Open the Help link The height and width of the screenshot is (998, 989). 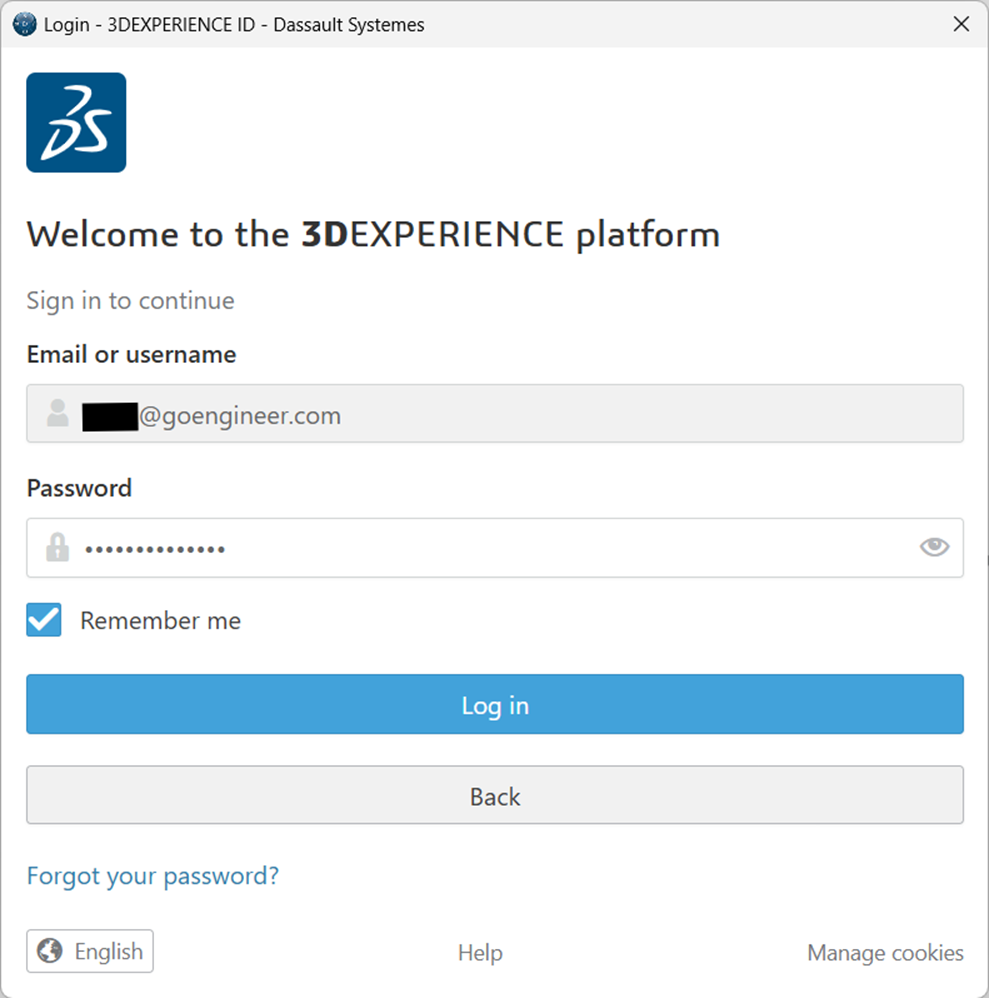480,953
